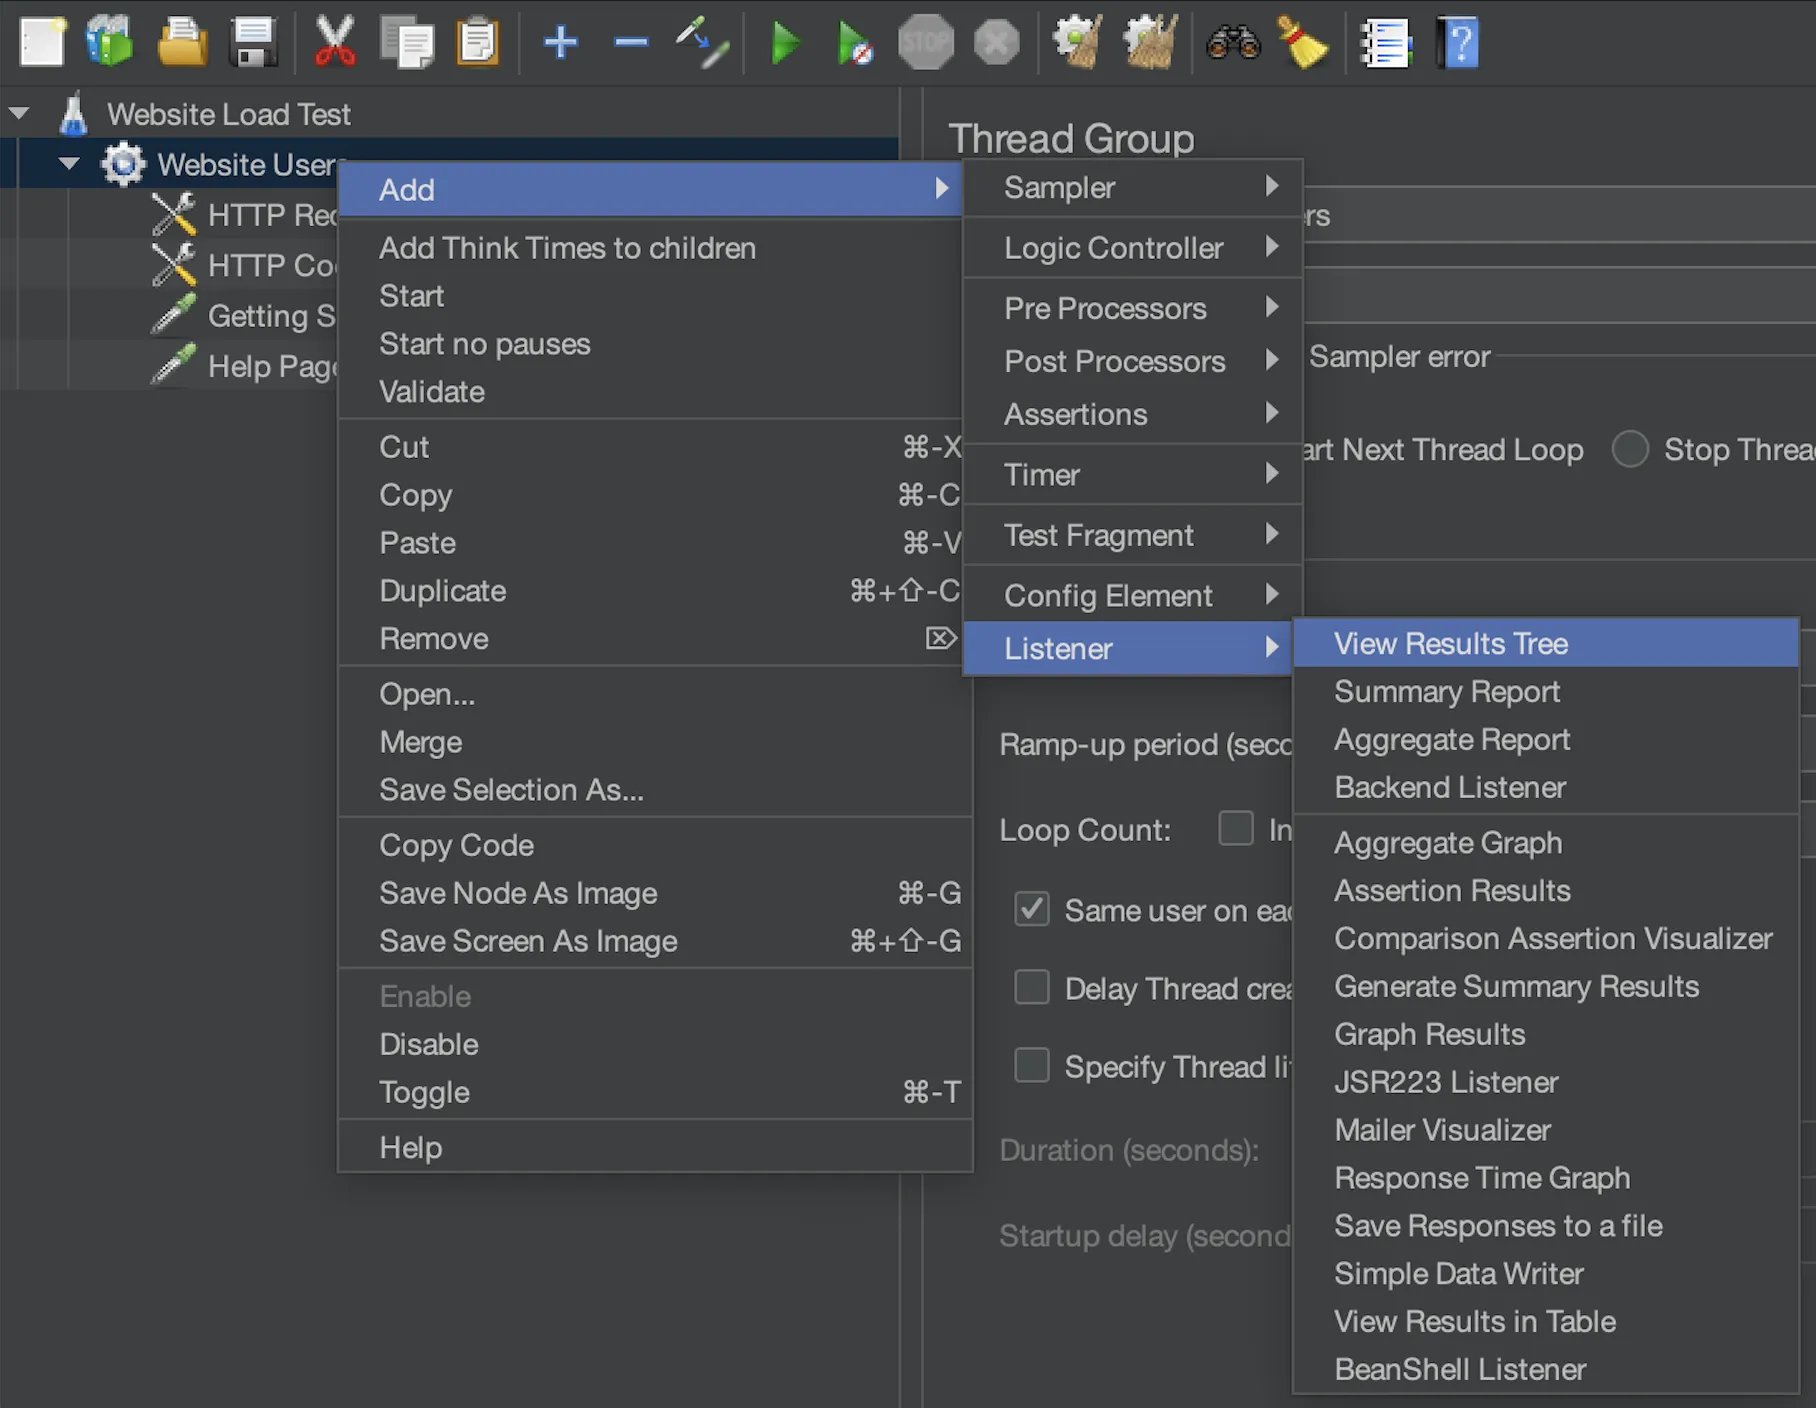Create a new test plan
This screenshot has height=1408, width=1816.
coord(42,42)
